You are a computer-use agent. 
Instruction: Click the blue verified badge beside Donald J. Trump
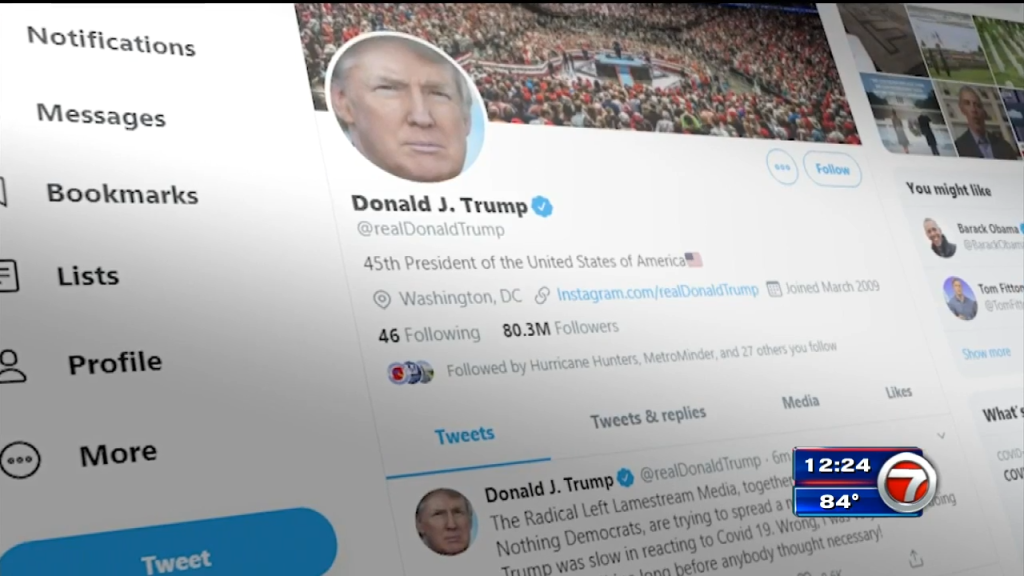coord(542,206)
